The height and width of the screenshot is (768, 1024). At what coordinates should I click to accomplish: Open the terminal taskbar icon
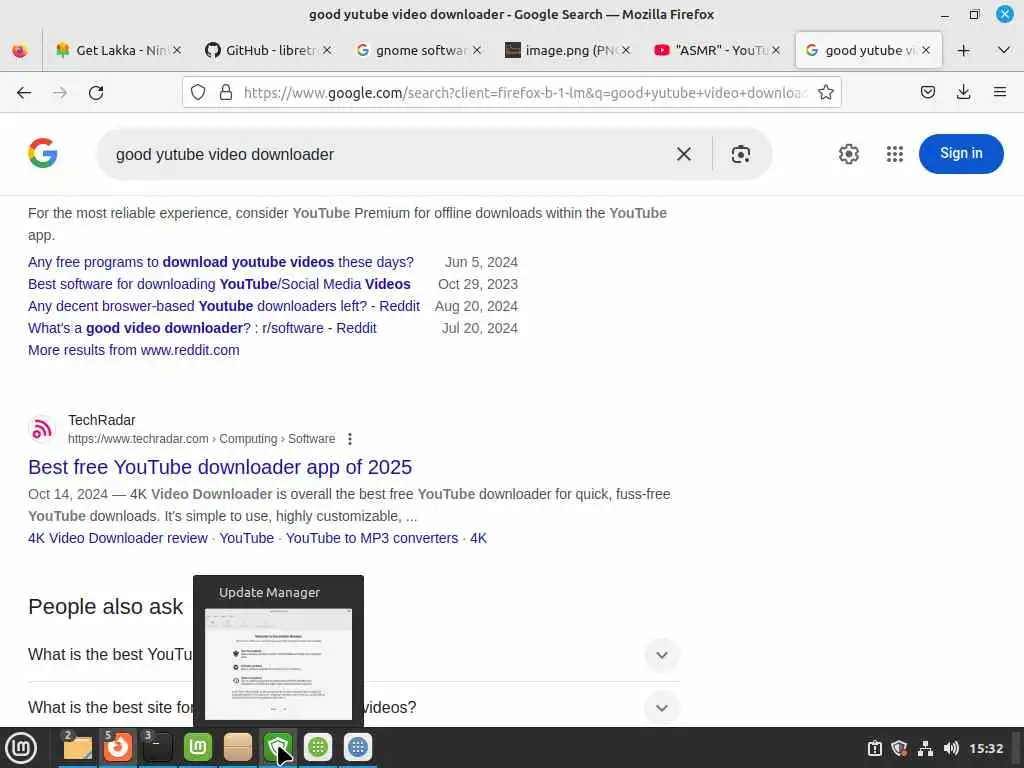[157, 747]
